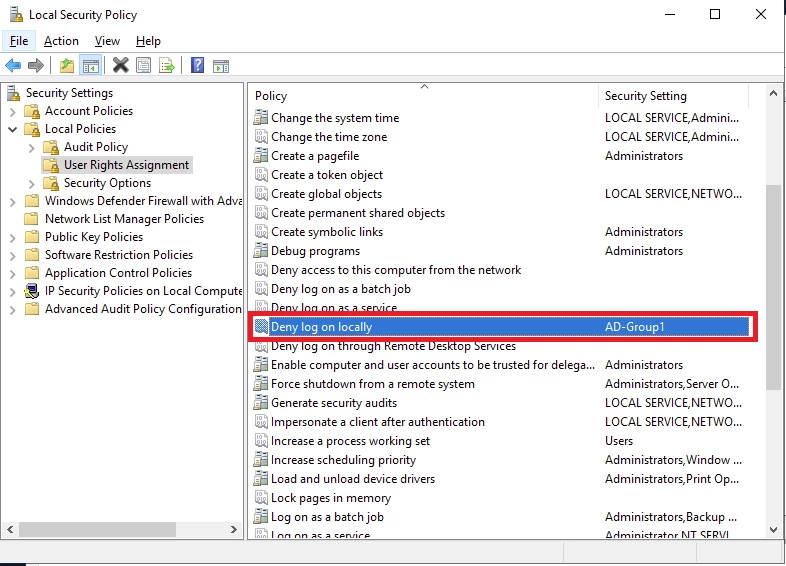Click the icon beside Force shutdown from a remote system
This screenshot has width=786, height=566.
coord(261,384)
